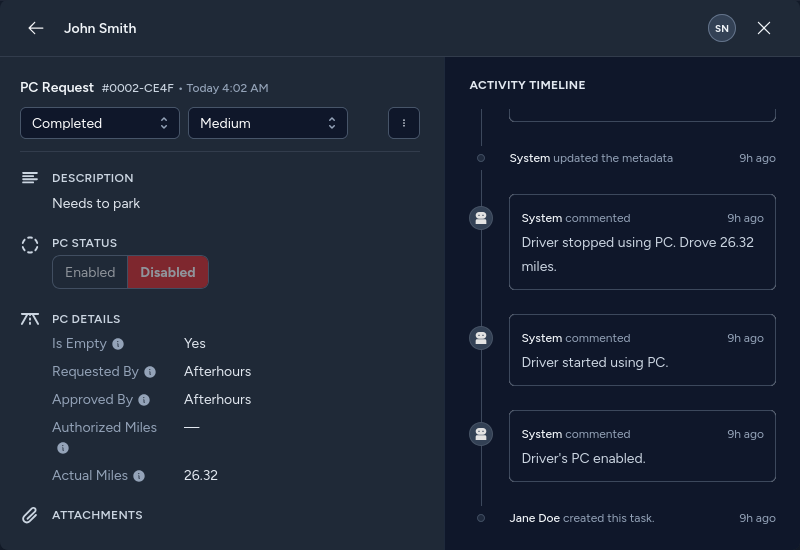Click the John Smith title
Screen dimensions: 800x550
click(100, 28)
